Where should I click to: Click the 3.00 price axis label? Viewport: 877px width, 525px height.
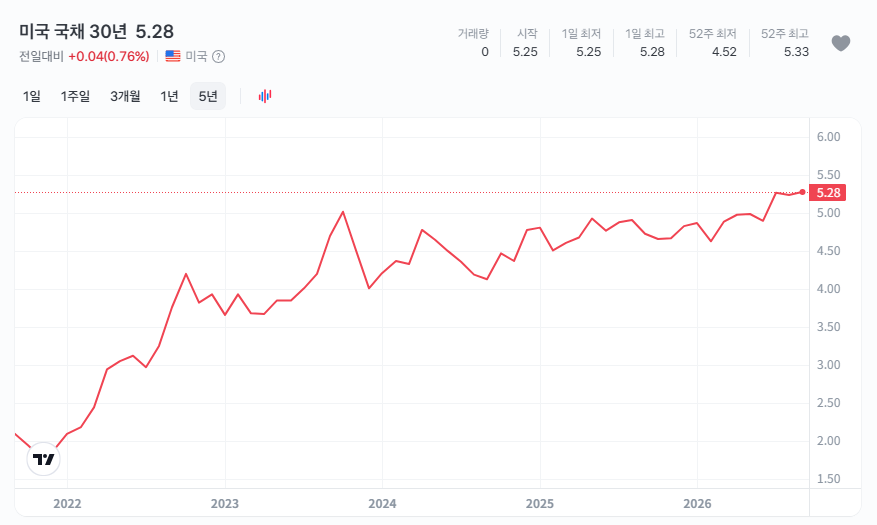click(828, 365)
